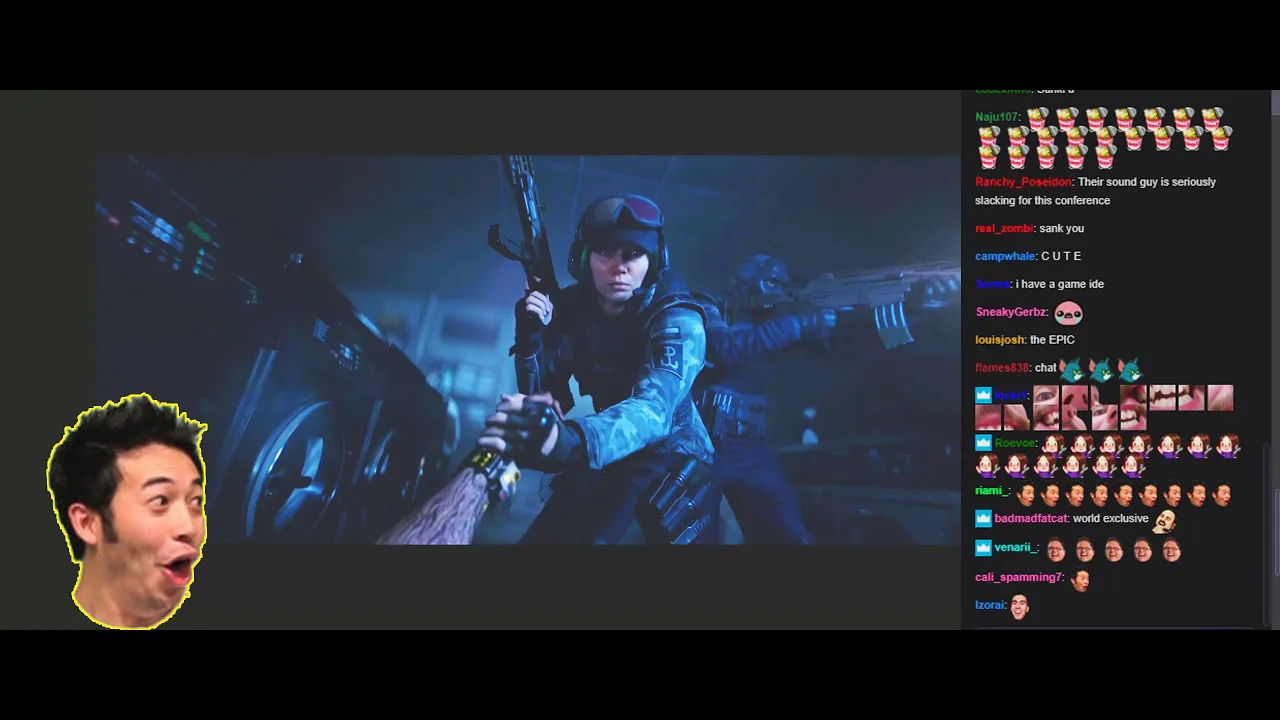Click username real_zombi in chat

[1003, 228]
